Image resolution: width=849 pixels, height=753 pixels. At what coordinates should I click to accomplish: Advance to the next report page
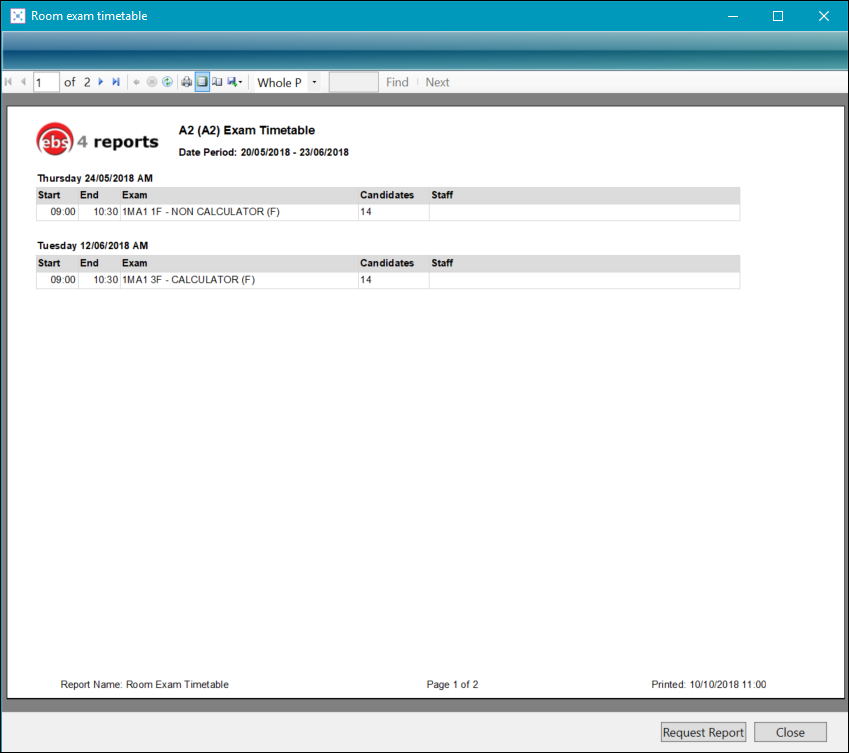click(101, 82)
